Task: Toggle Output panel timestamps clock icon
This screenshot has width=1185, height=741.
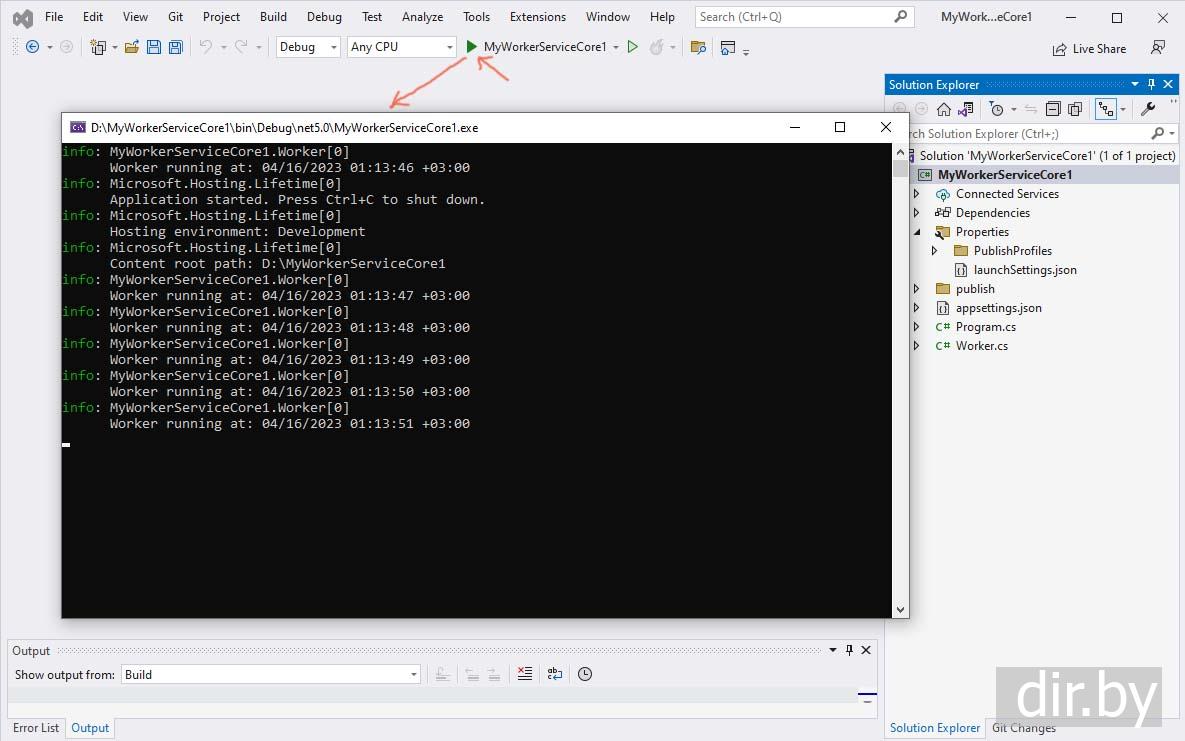Action: 585,674
